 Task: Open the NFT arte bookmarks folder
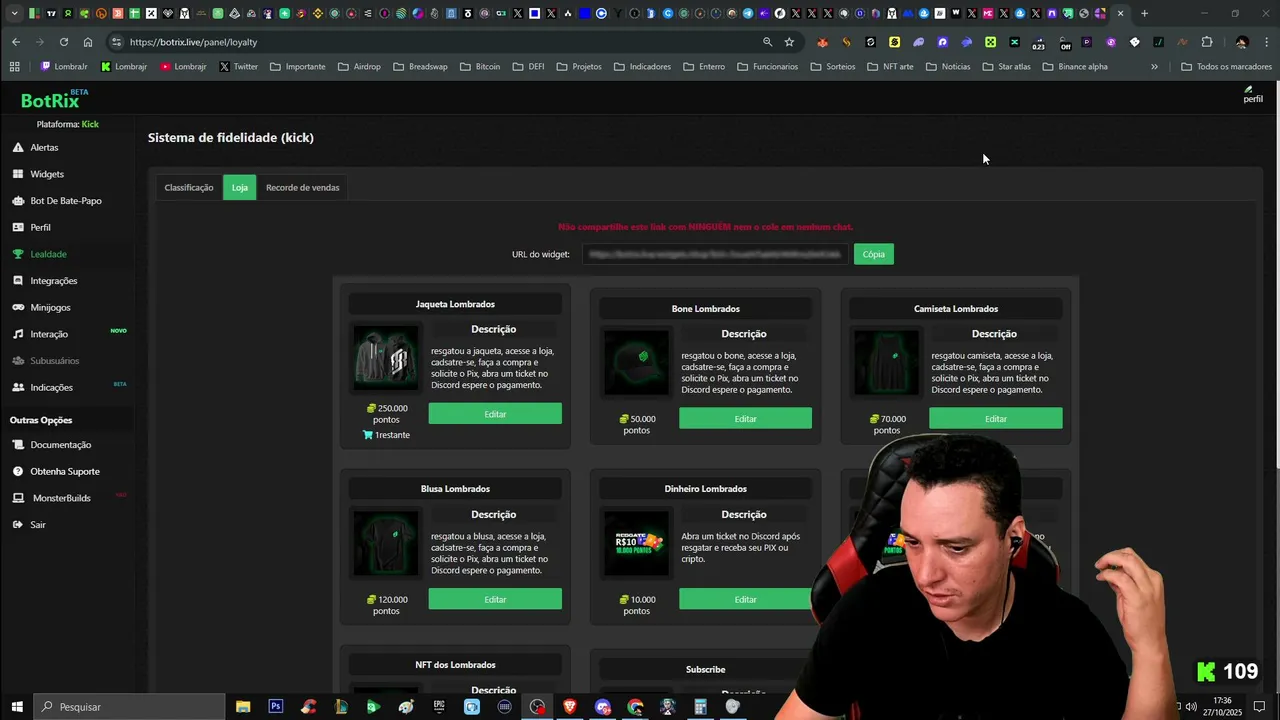pos(890,67)
